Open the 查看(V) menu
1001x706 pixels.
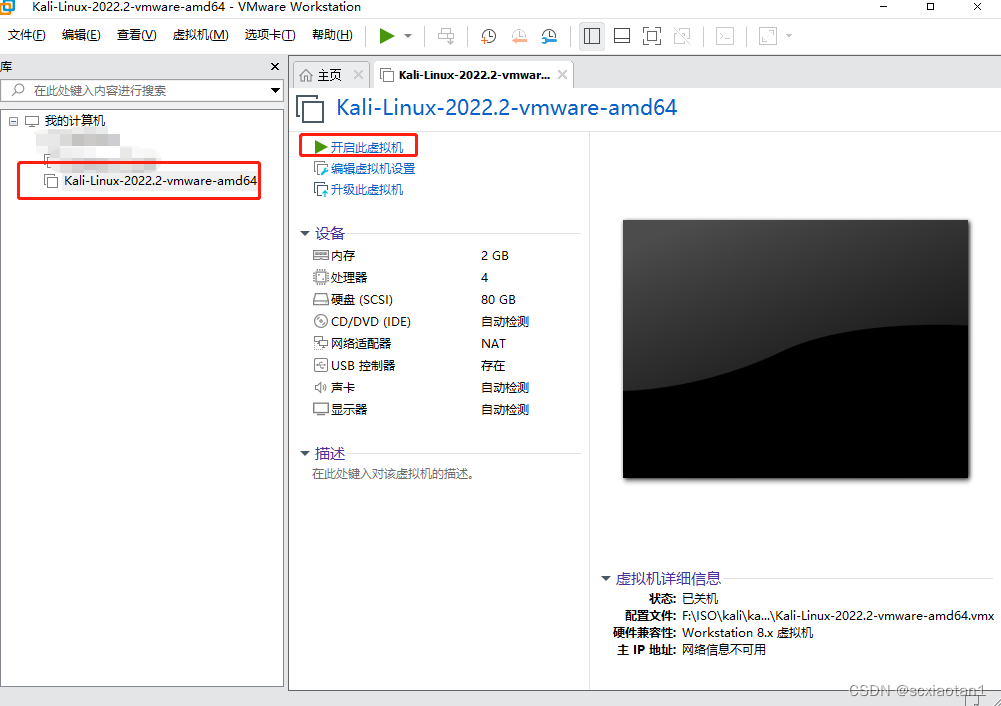click(x=137, y=35)
